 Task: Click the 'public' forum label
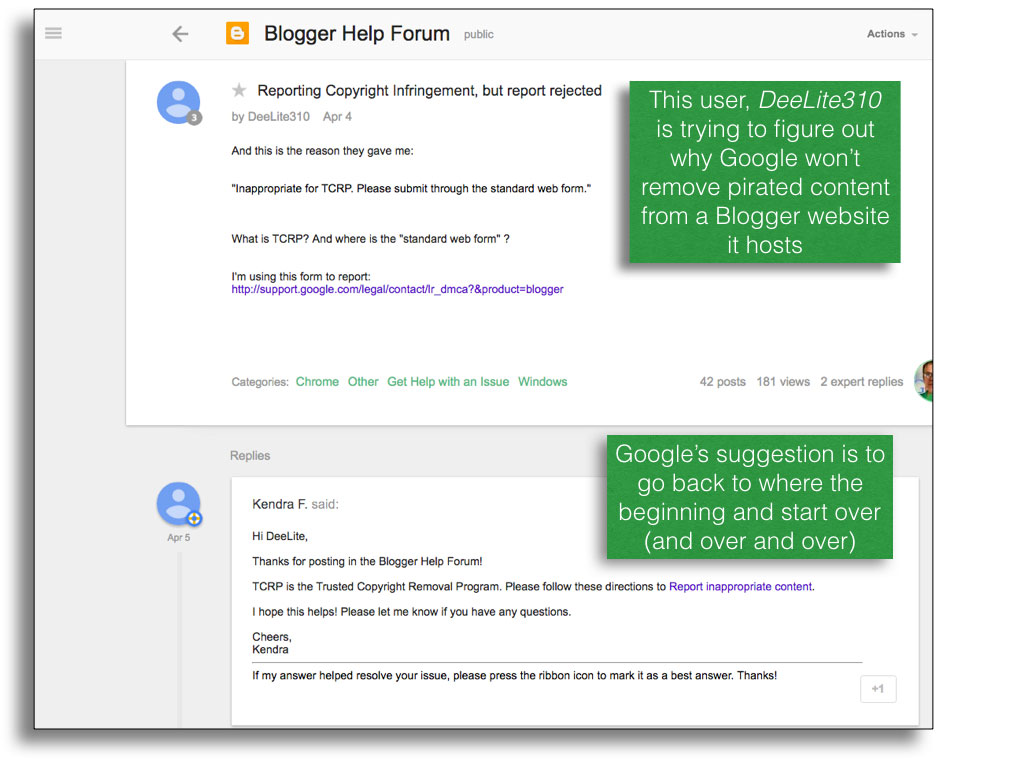(479, 35)
